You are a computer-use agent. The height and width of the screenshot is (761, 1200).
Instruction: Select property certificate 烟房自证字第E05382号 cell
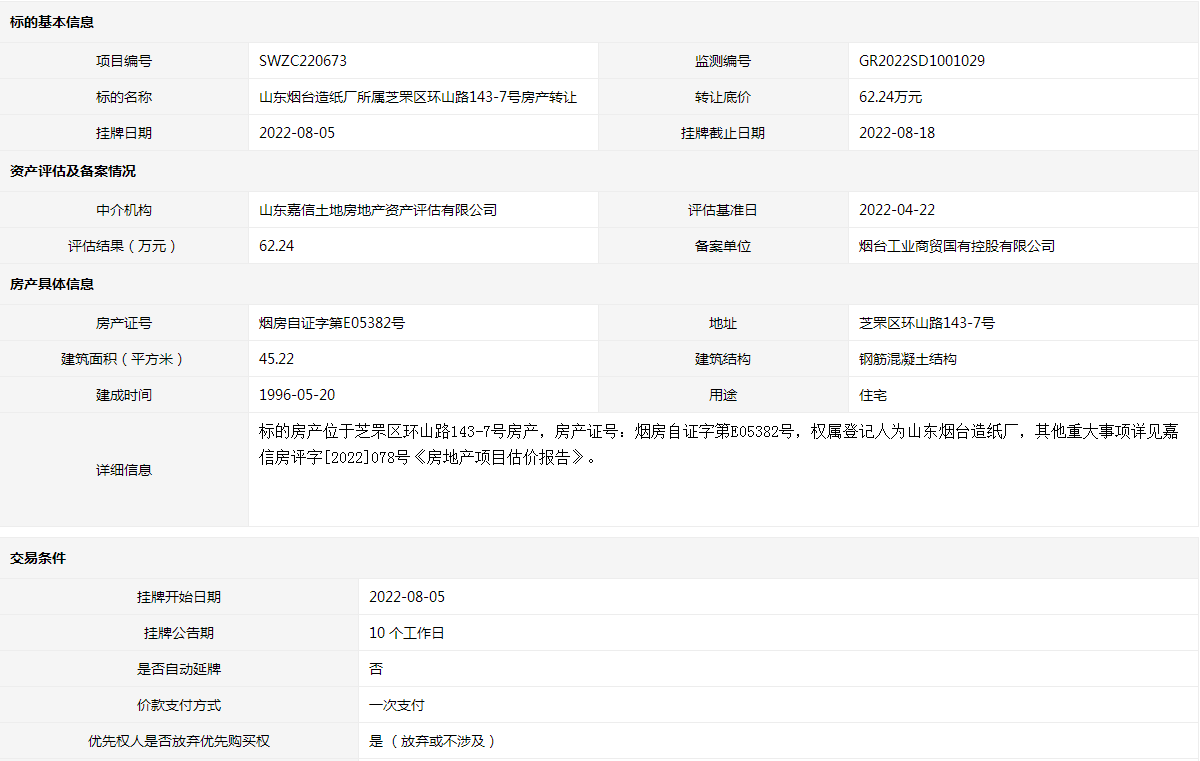(x=423, y=323)
